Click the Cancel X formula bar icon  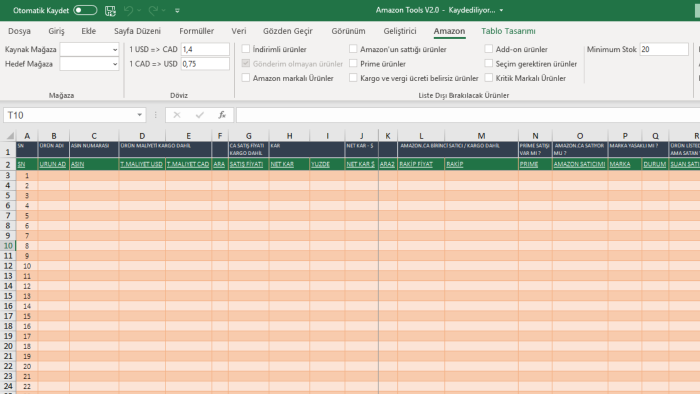click(177, 115)
